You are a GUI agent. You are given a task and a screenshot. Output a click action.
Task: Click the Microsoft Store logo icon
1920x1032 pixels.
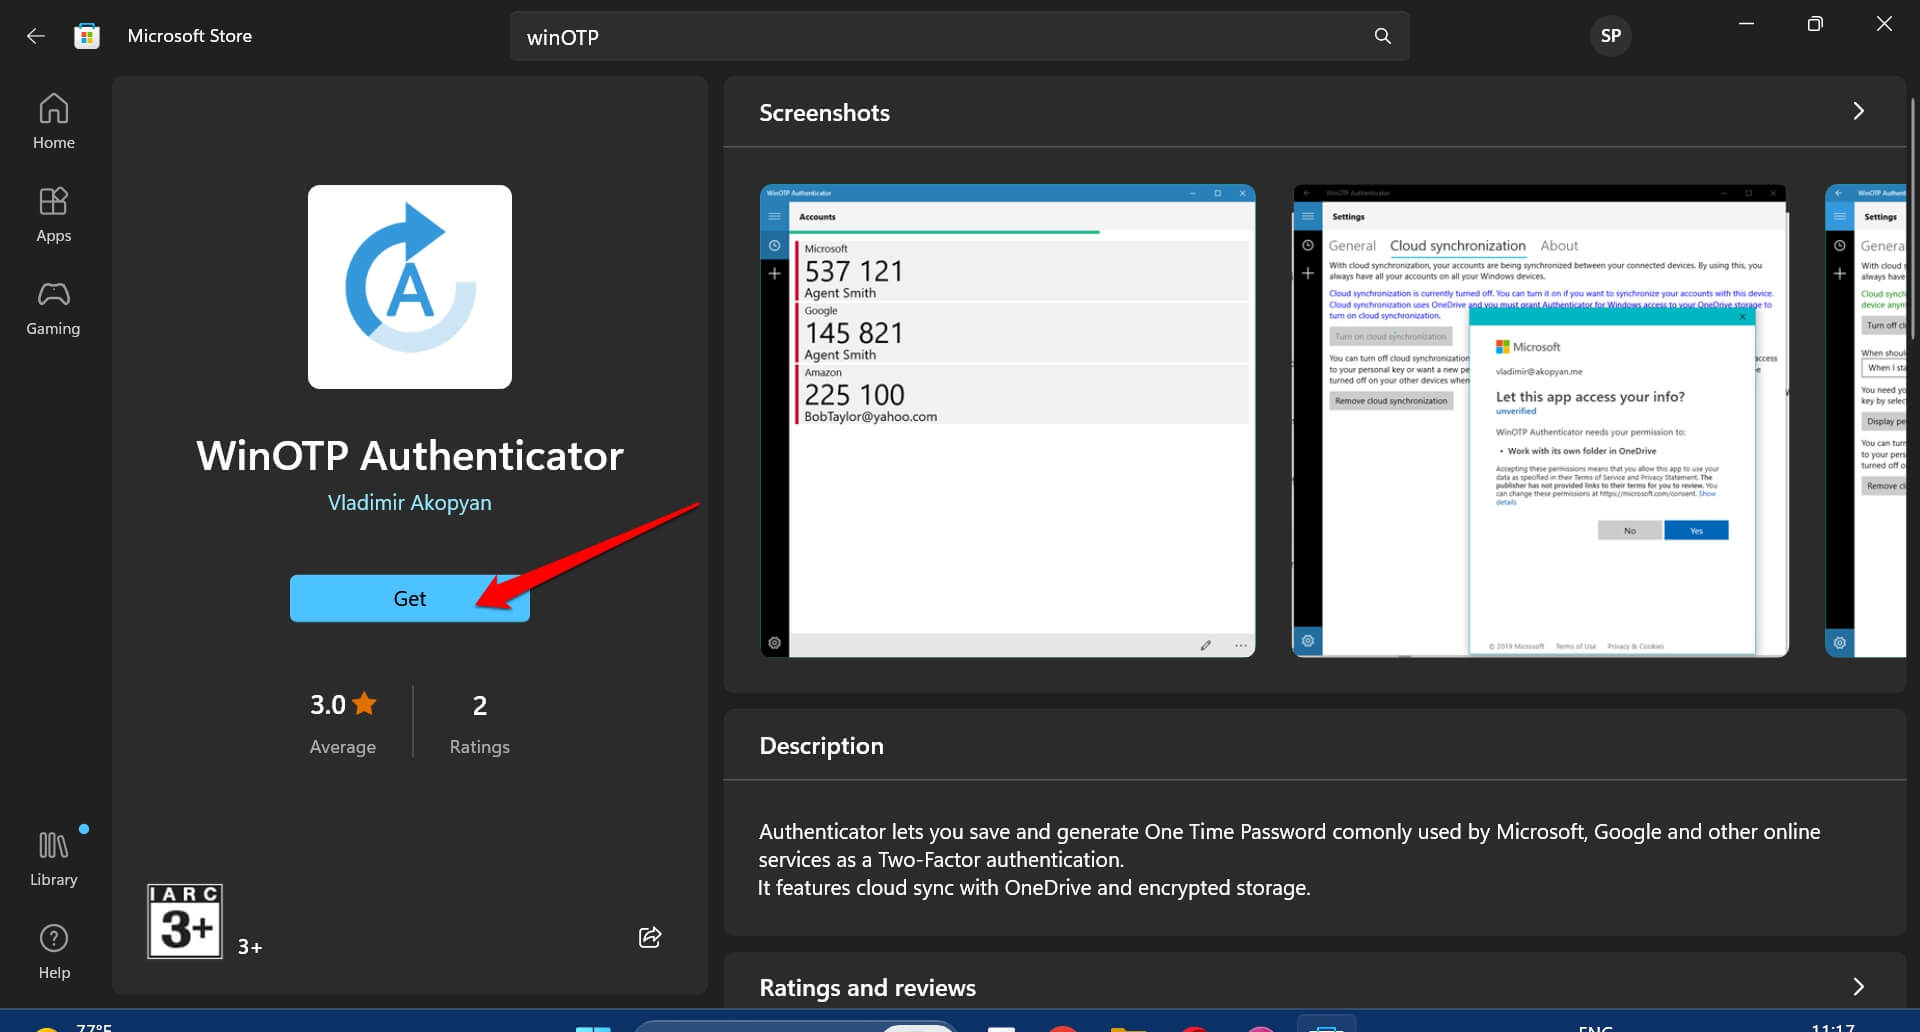(87, 35)
